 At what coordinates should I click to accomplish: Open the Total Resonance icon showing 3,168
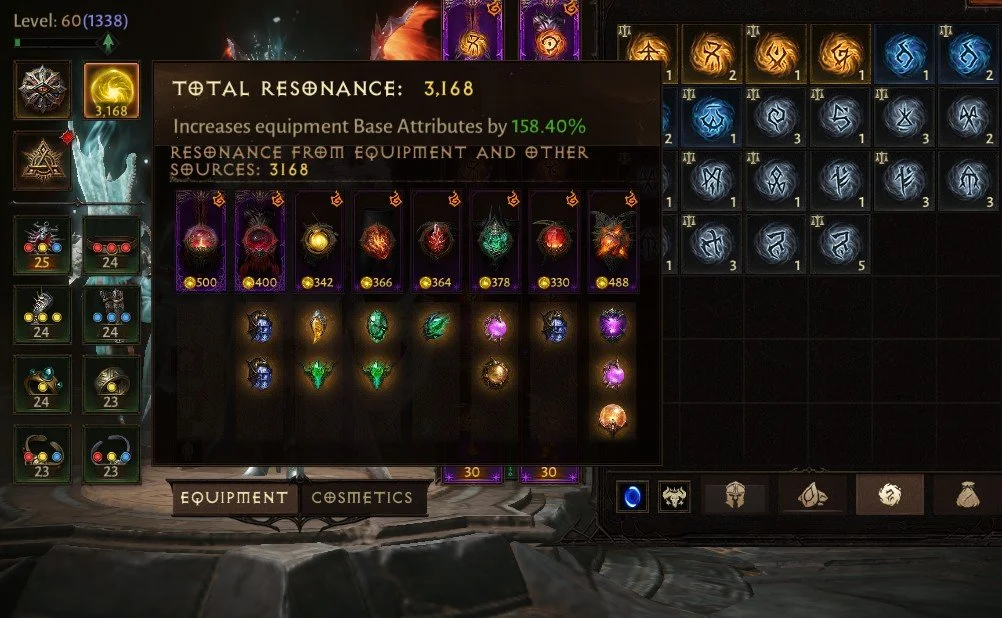click(x=111, y=90)
